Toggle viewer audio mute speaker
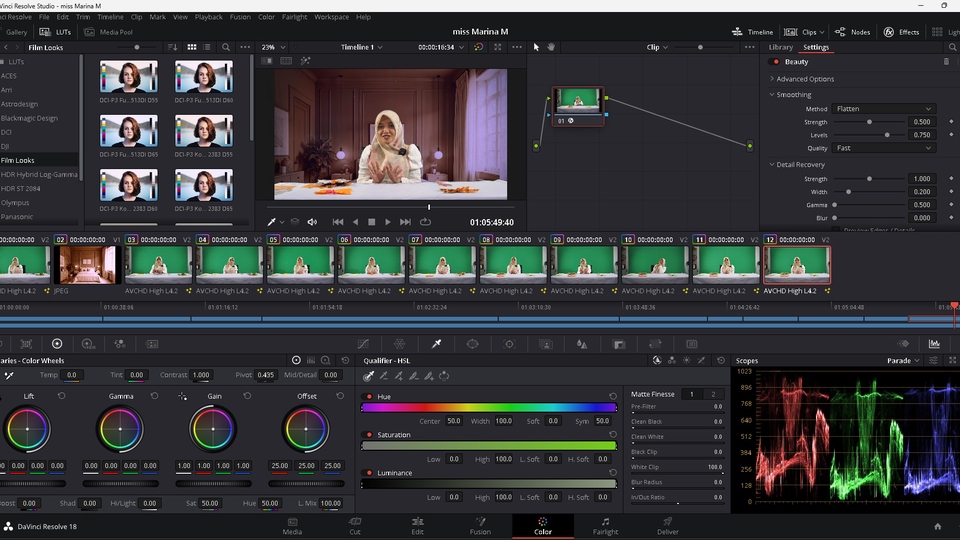Image resolution: width=960 pixels, height=540 pixels. click(x=312, y=222)
